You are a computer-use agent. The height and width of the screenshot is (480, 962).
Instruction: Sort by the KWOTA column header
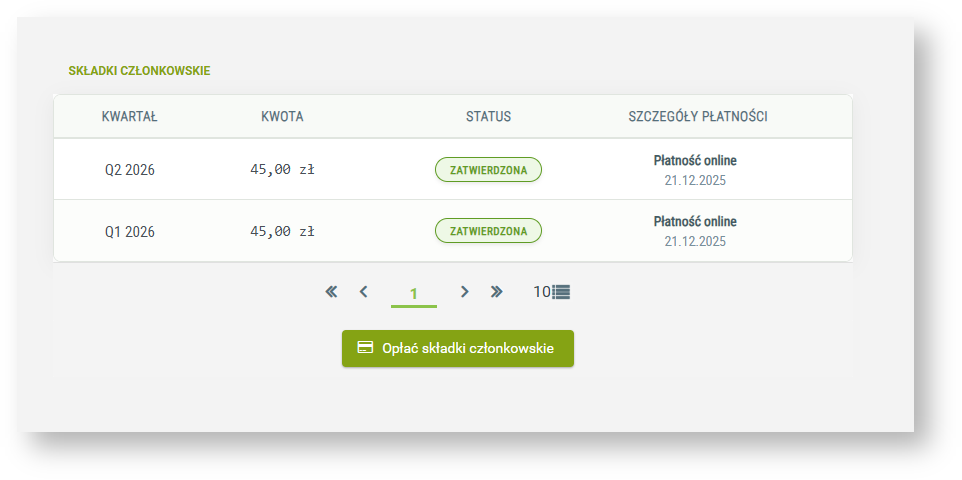click(282, 117)
